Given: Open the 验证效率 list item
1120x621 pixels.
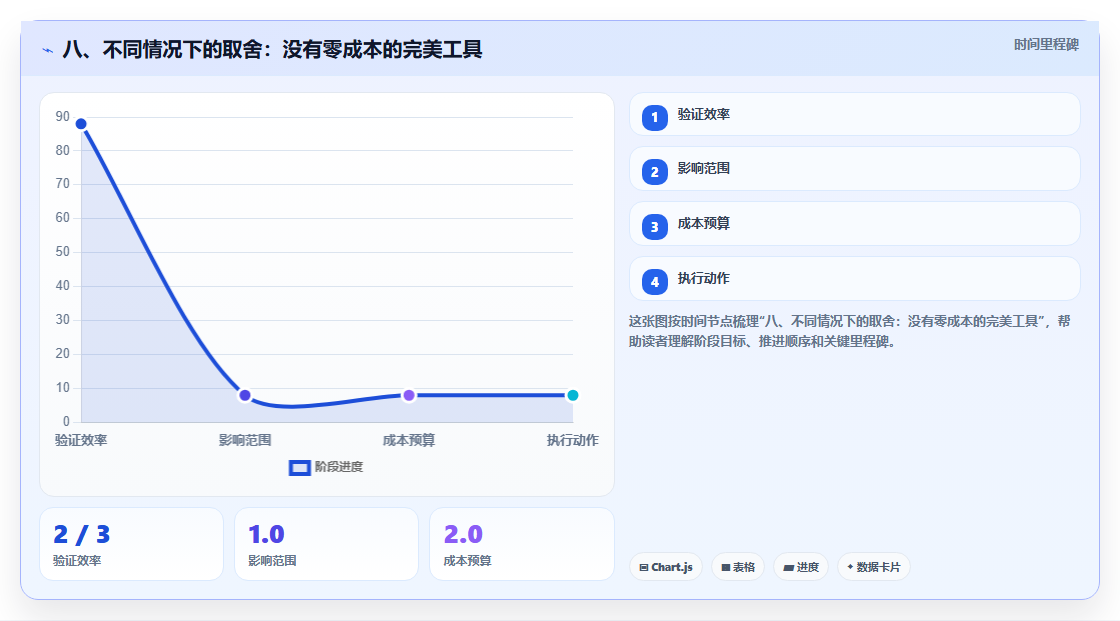Looking at the screenshot, I should click(x=854, y=114).
